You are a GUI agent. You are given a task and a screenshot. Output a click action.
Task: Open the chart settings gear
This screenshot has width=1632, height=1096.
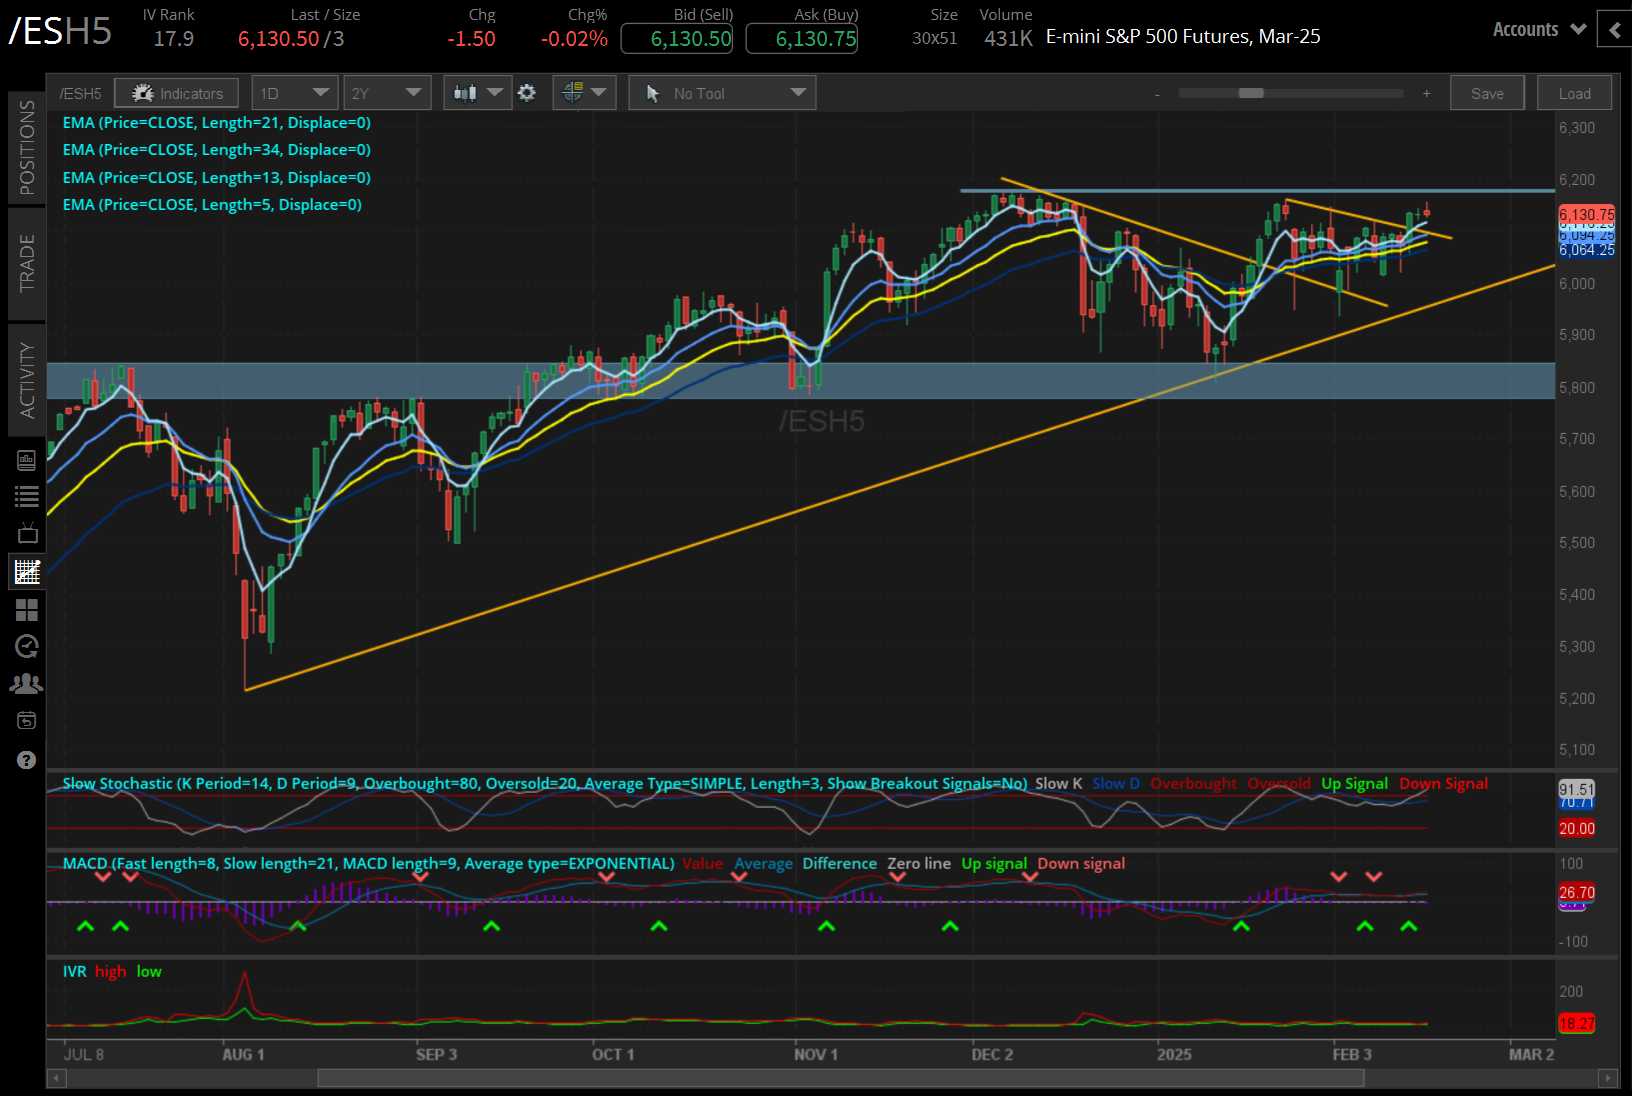pos(527,92)
